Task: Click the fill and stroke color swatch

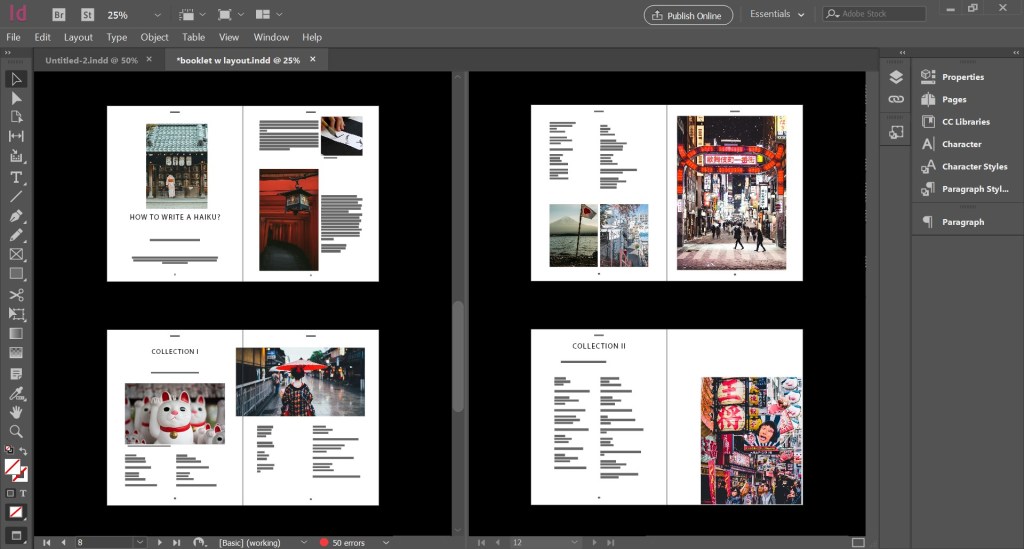Action: point(14,468)
